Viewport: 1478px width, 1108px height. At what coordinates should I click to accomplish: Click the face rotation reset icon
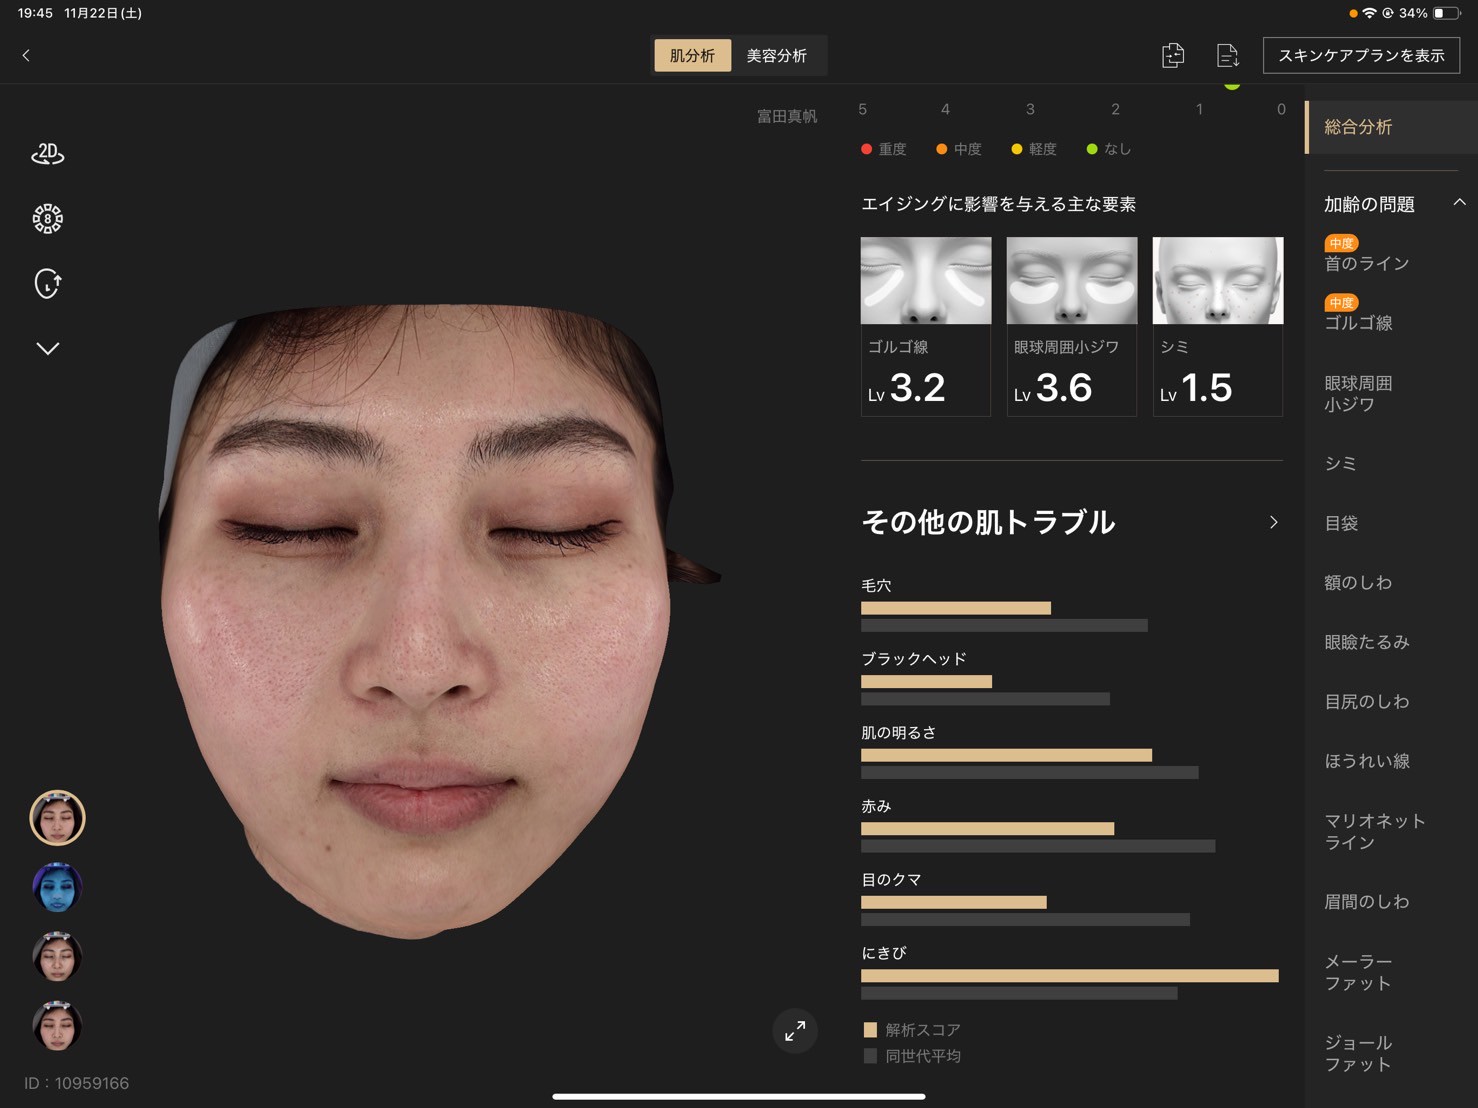(47, 284)
